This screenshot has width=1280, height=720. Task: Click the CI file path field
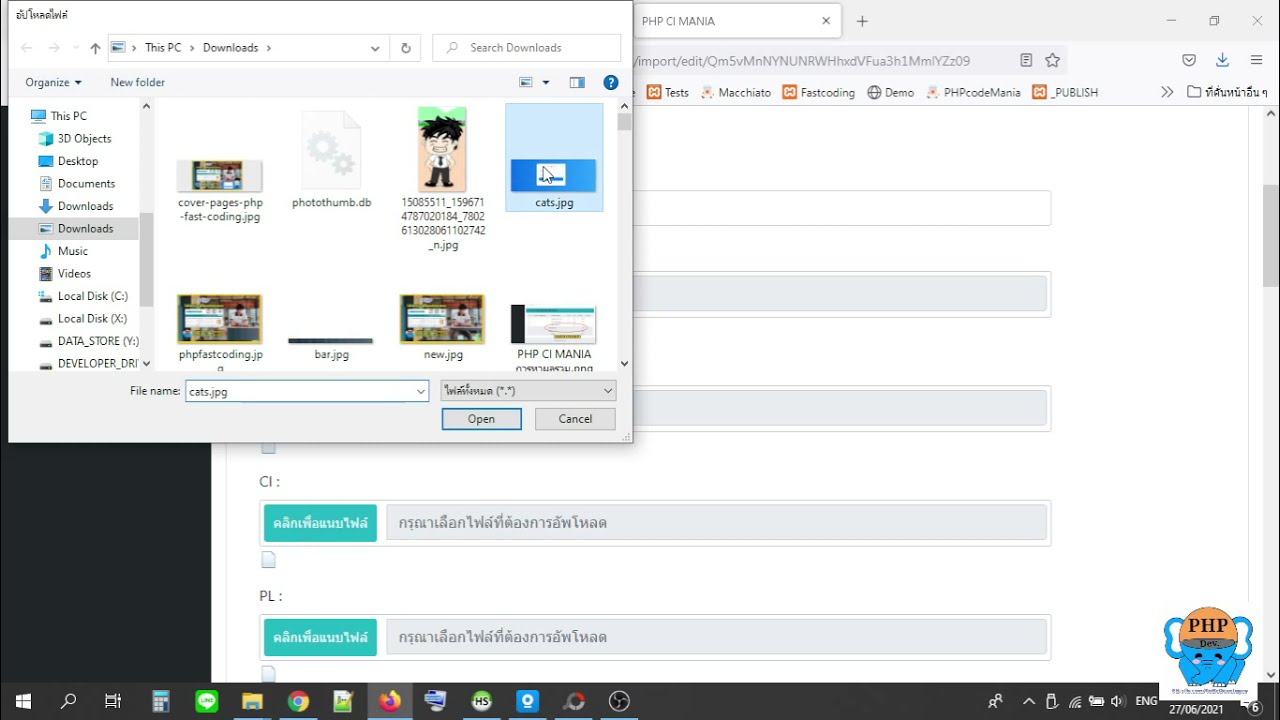[x=716, y=523]
